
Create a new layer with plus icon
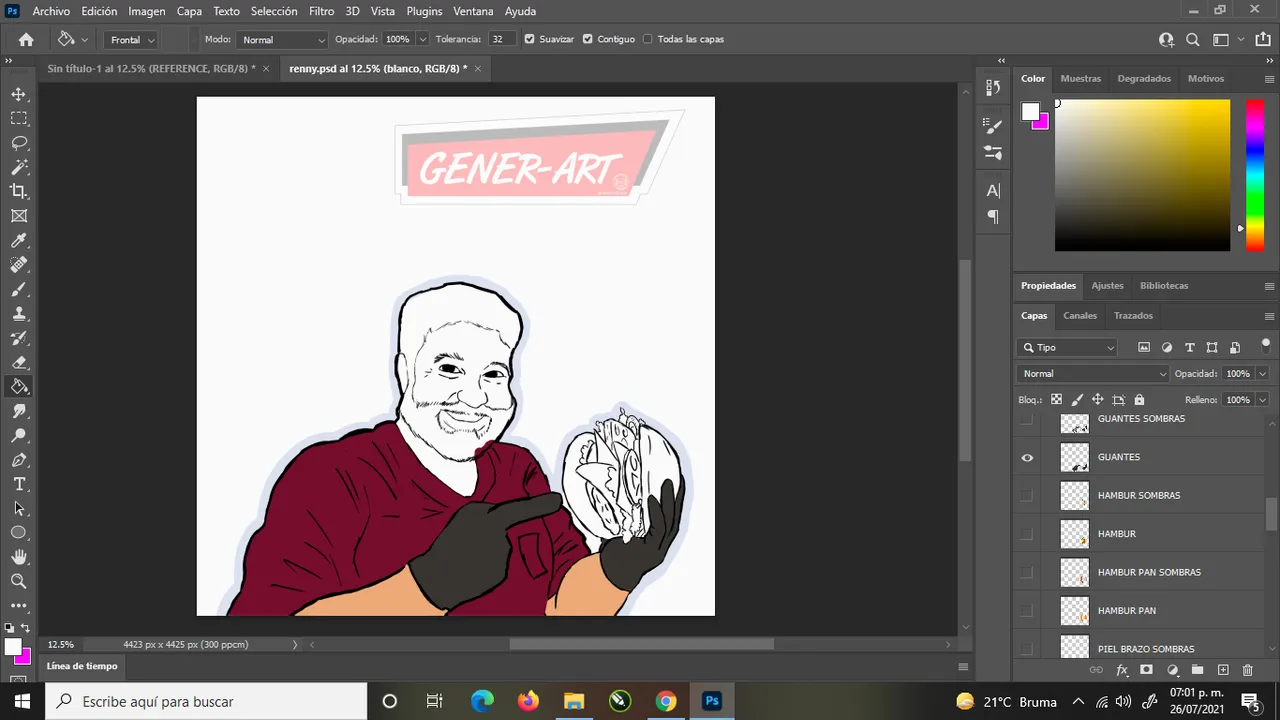[x=1223, y=670]
